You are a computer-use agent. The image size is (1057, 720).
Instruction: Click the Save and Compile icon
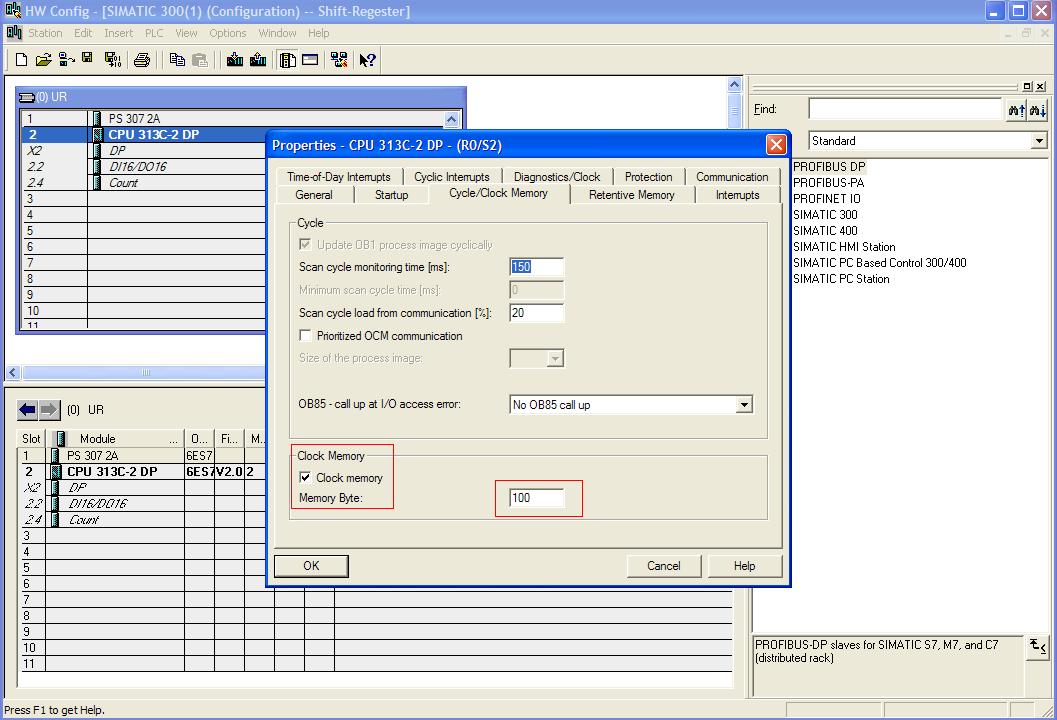coord(113,60)
